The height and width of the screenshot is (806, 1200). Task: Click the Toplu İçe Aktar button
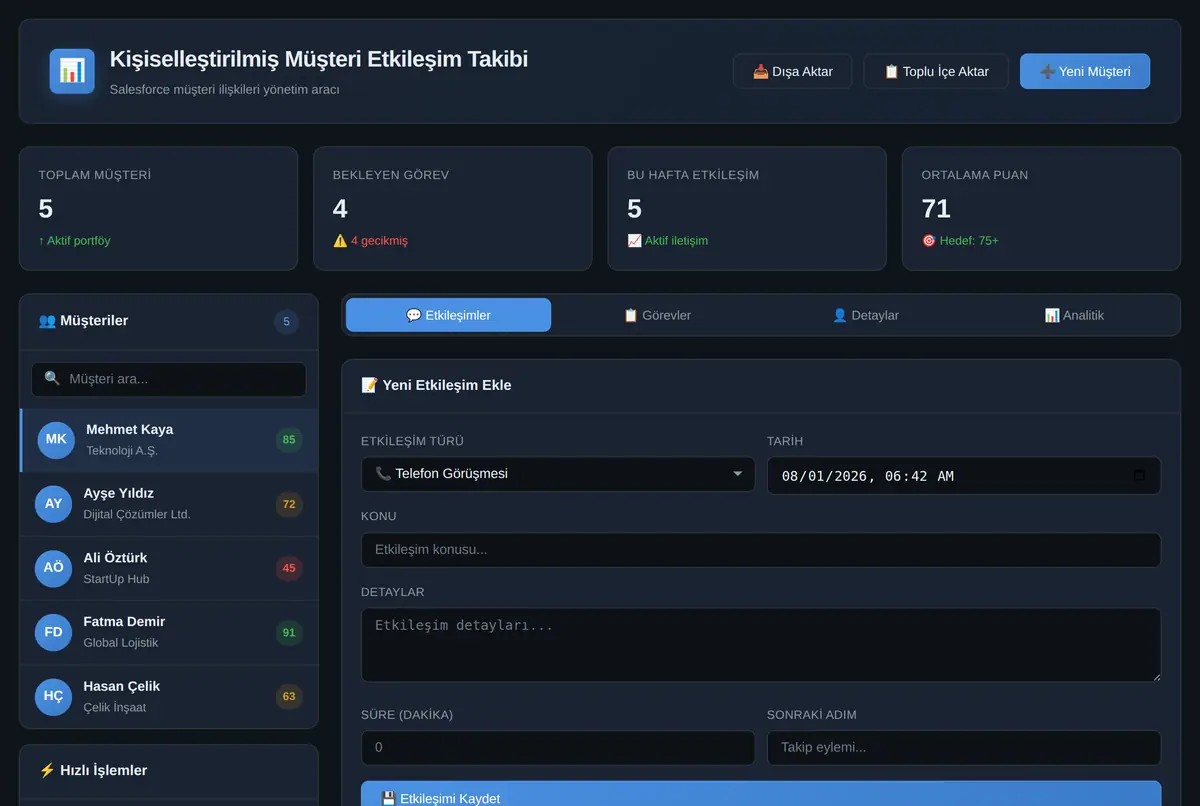pyautogui.click(x=936, y=72)
